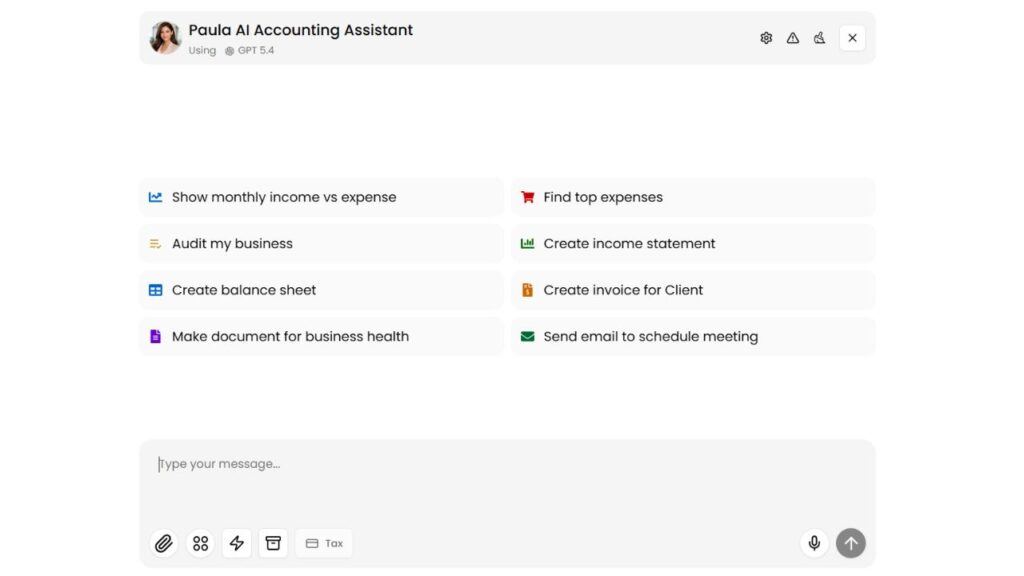This screenshot has height=576, width=1024.
Task: Select Send email to schedule meeting
Action: coord(693,336)
